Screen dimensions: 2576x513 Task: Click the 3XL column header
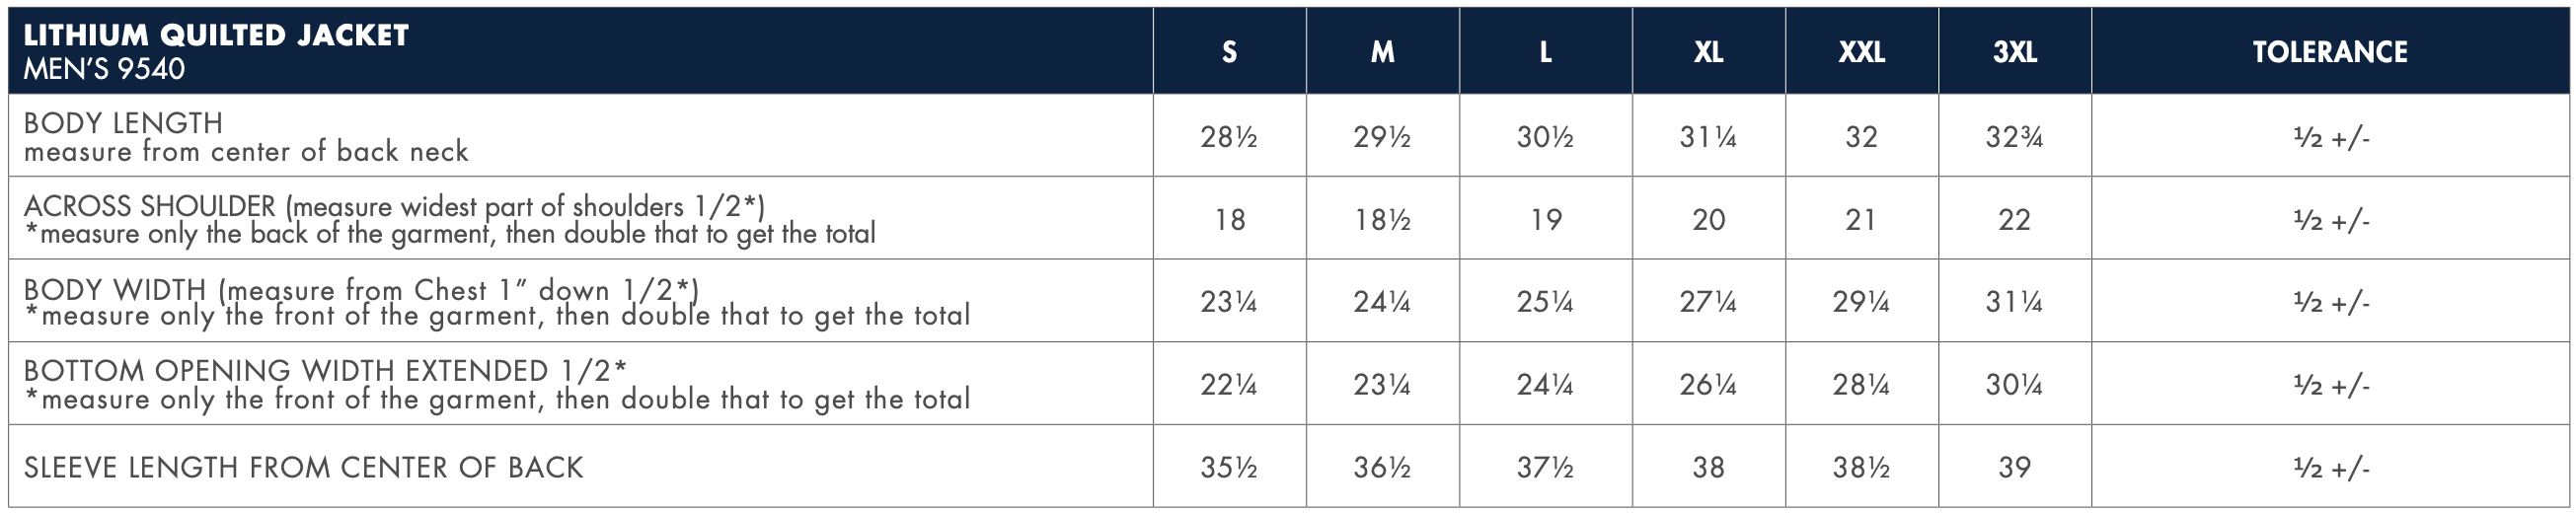pos(2014,52)
